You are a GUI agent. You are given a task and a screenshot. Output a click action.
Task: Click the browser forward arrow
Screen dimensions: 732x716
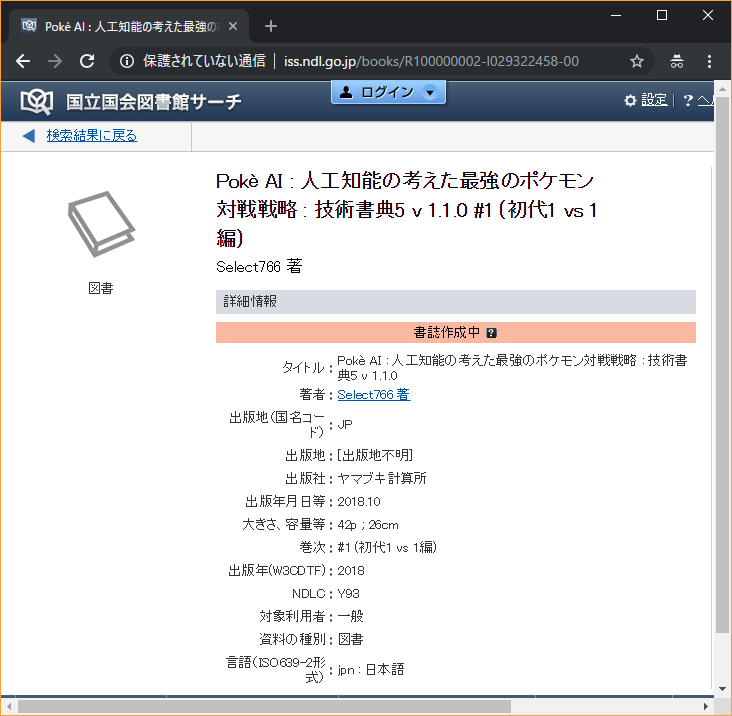(55, 61)
